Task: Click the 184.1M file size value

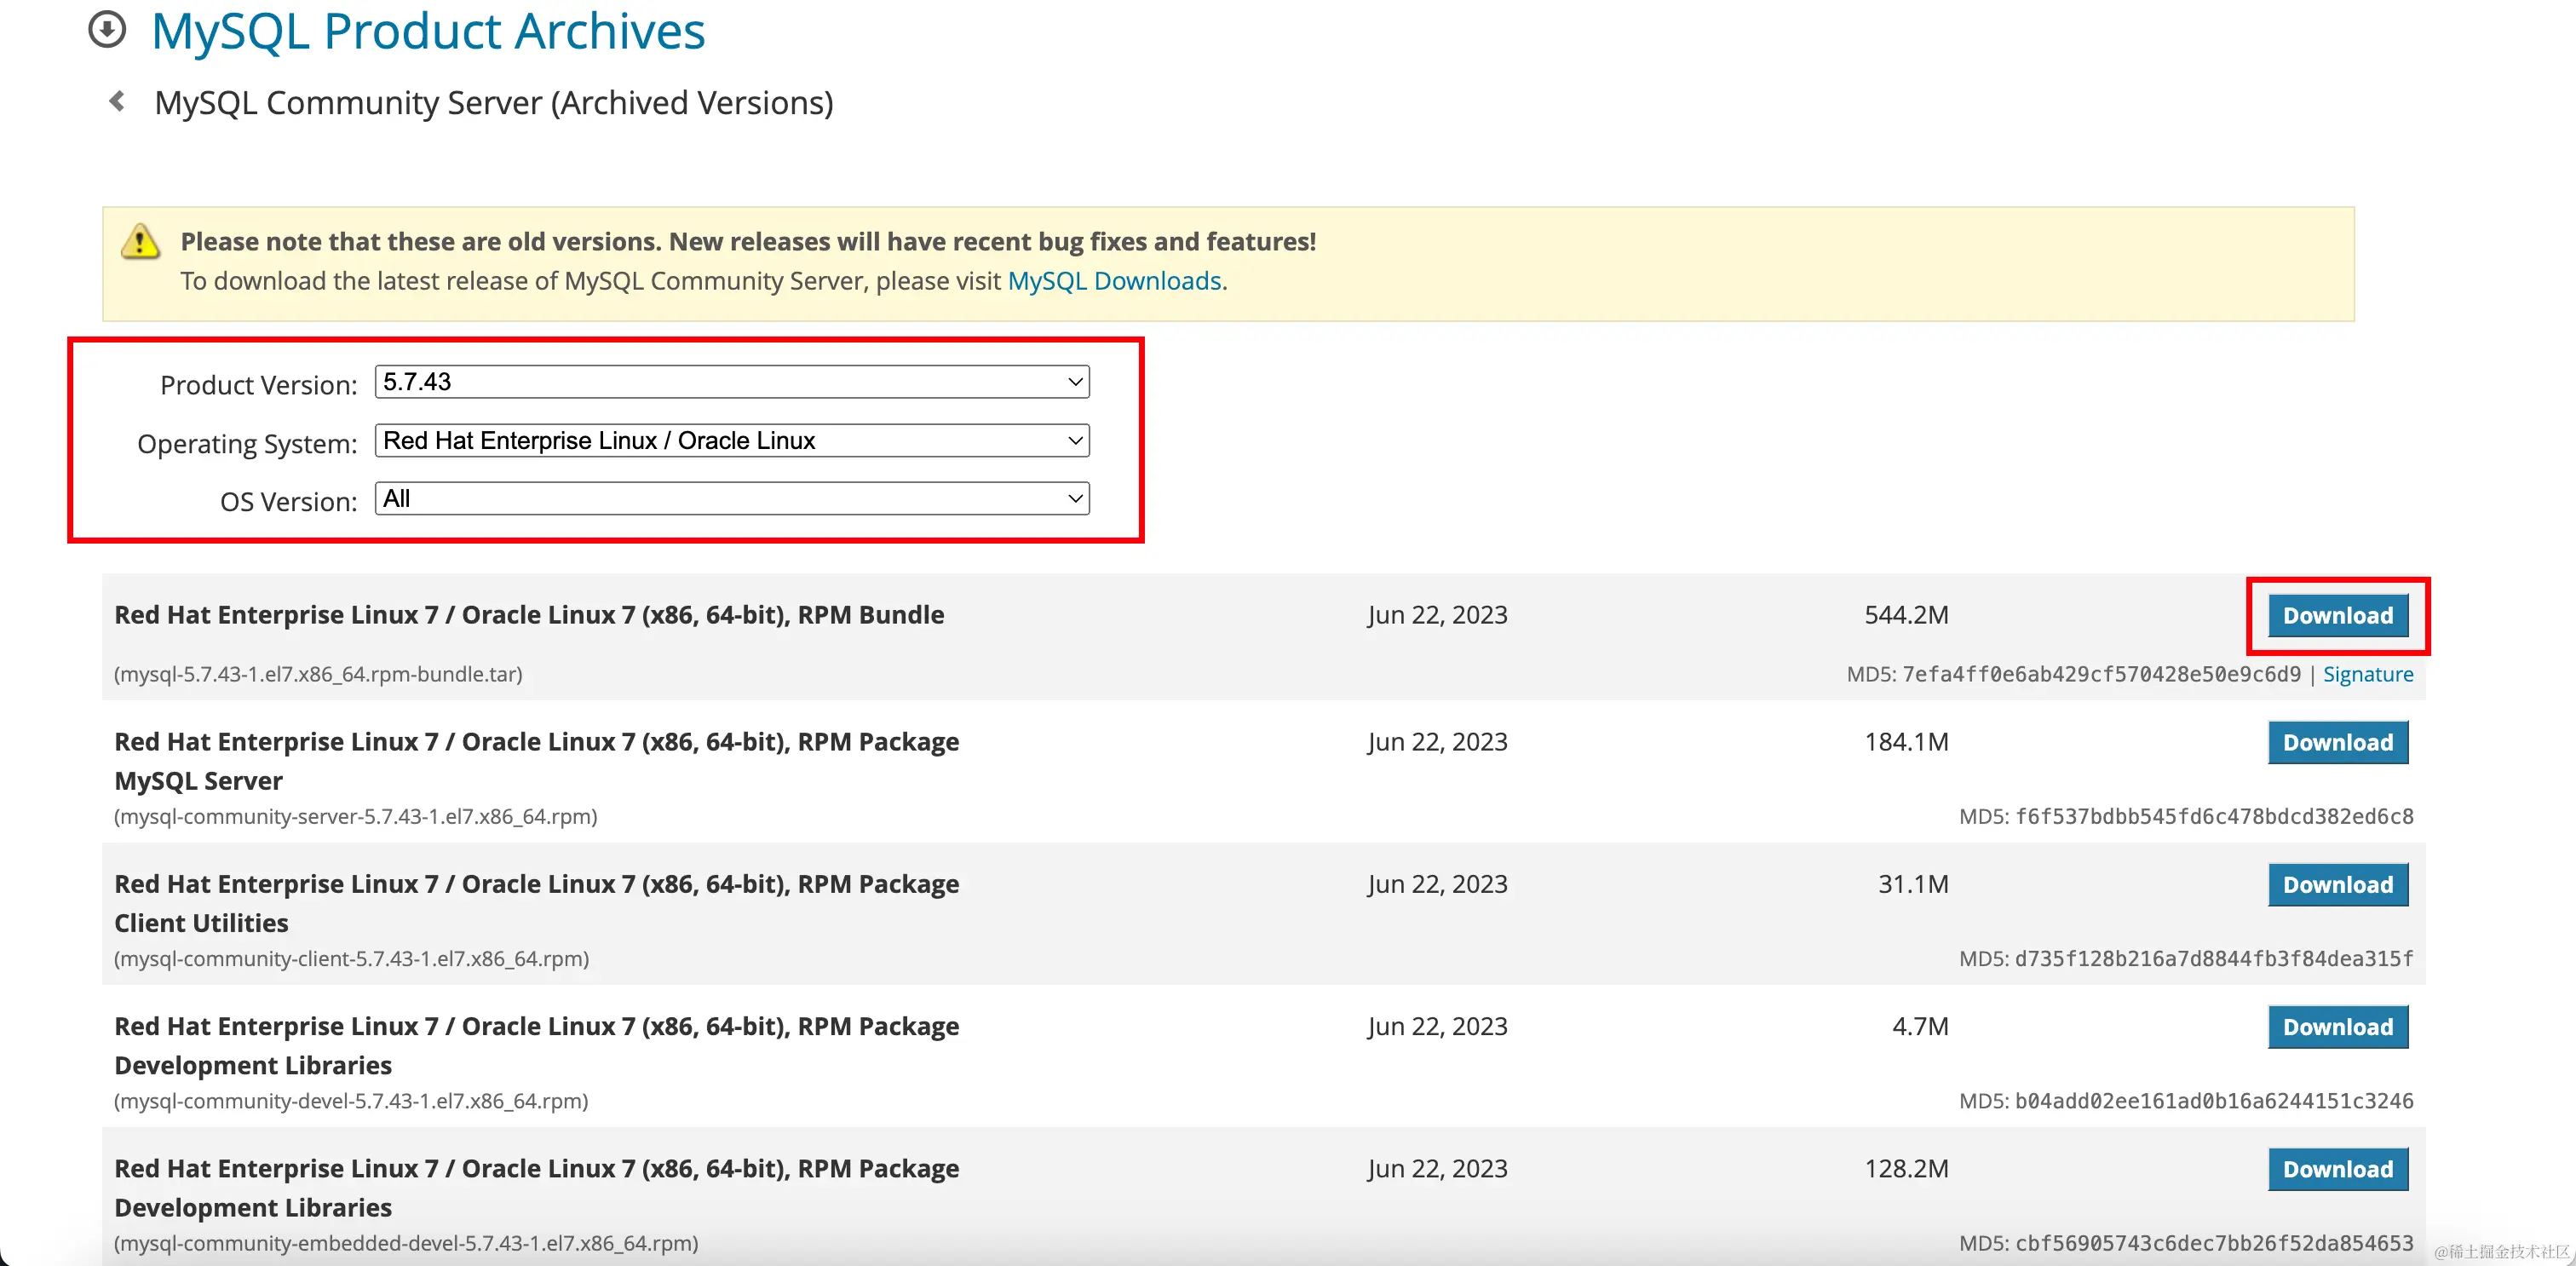Action: 1906,742
